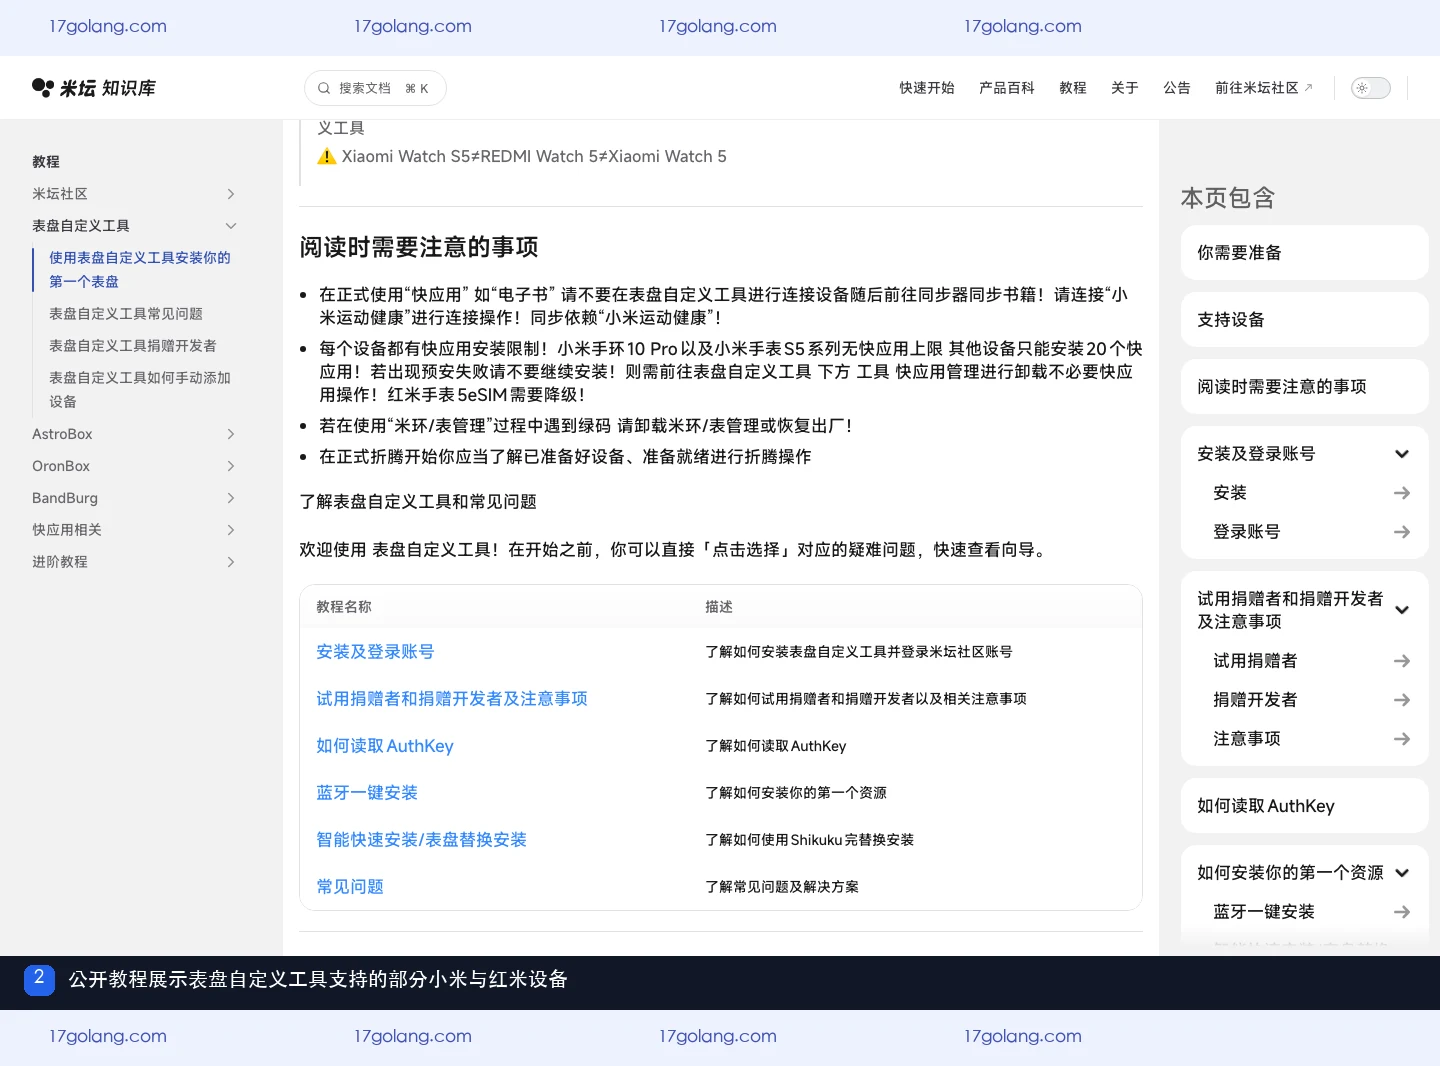
Task: Jump to 你需要准备 in page outline
Action: tap(1305, 253)
